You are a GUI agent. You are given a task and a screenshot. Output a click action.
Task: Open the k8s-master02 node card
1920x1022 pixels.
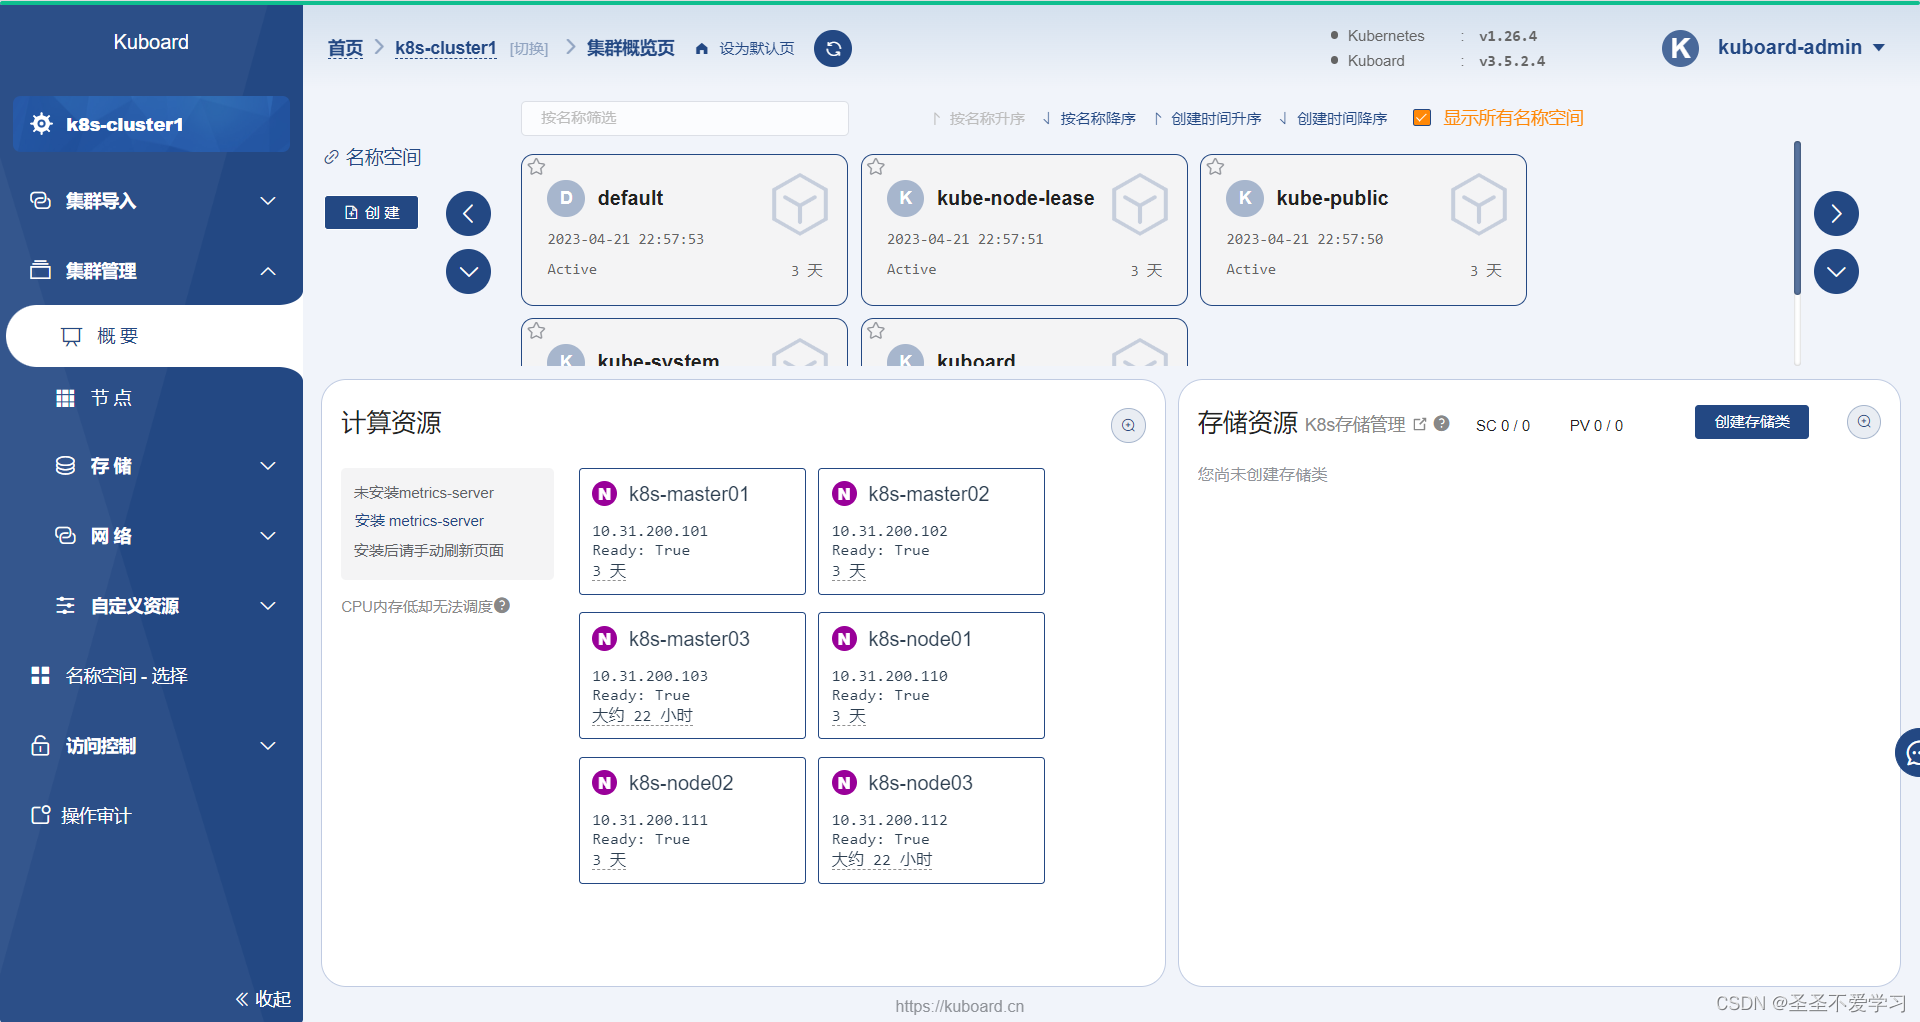931,531
